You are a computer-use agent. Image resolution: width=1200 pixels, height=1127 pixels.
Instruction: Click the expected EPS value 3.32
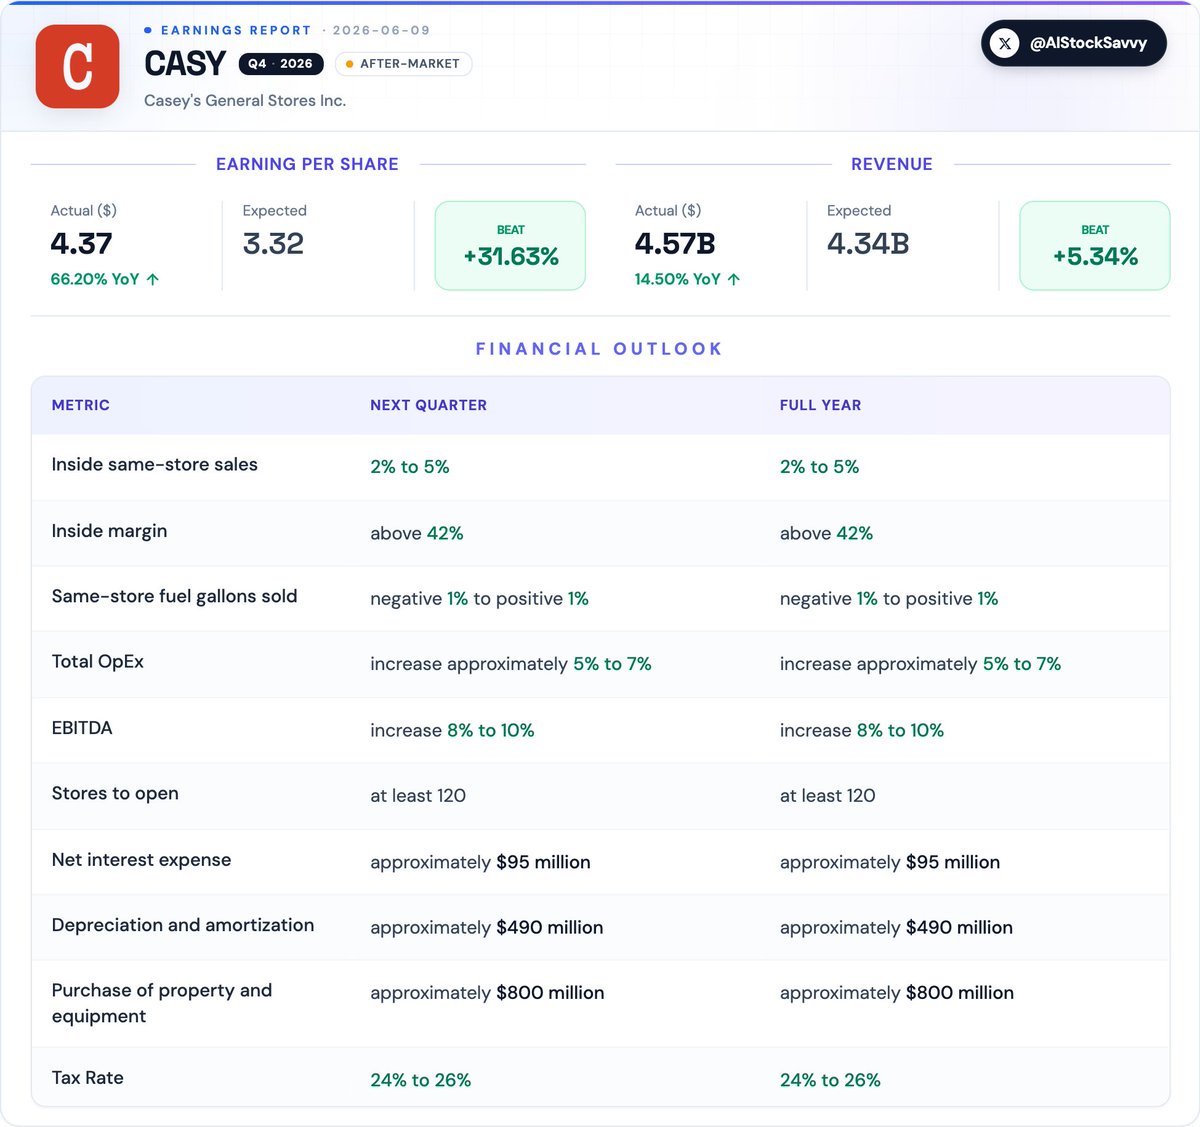(x=273, y=243)
